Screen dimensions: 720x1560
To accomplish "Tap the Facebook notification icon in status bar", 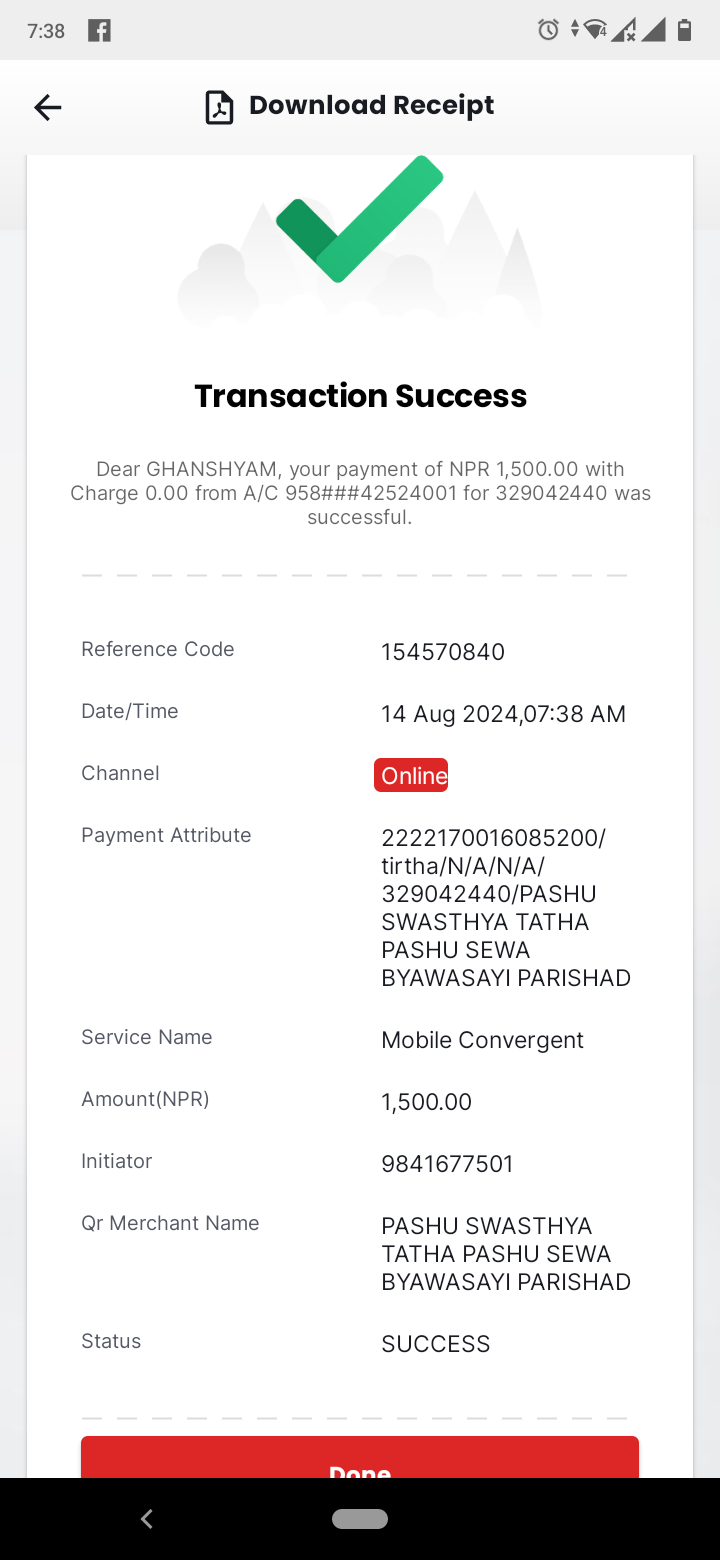I will [99, 30].
